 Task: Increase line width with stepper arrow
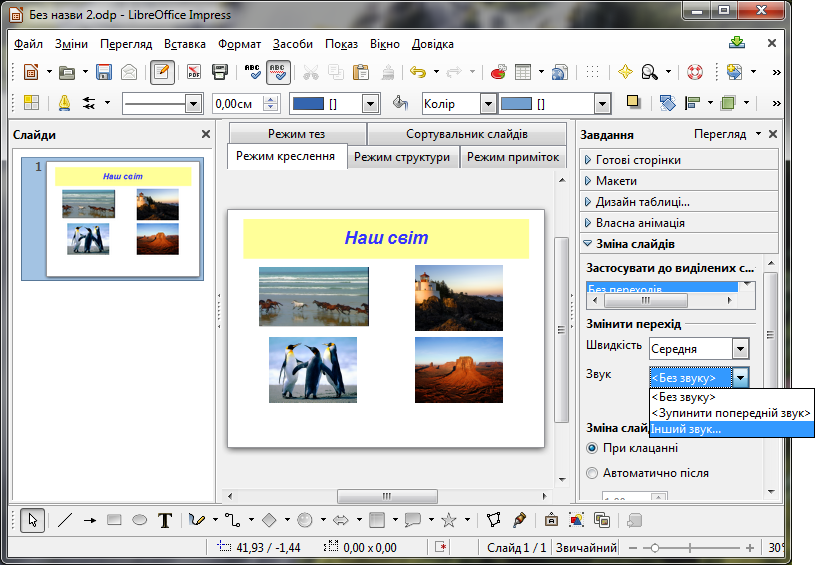coord(270,99)
